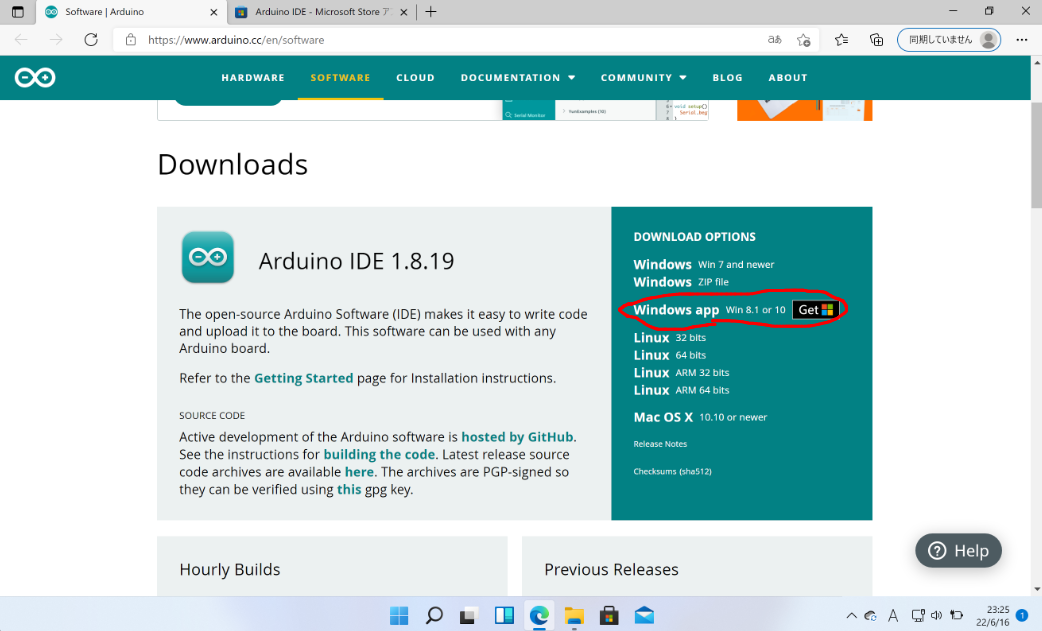Screen dimensions: 1042x631
Task: Open the Widgets taskbar icon
Action: point(504,616)
